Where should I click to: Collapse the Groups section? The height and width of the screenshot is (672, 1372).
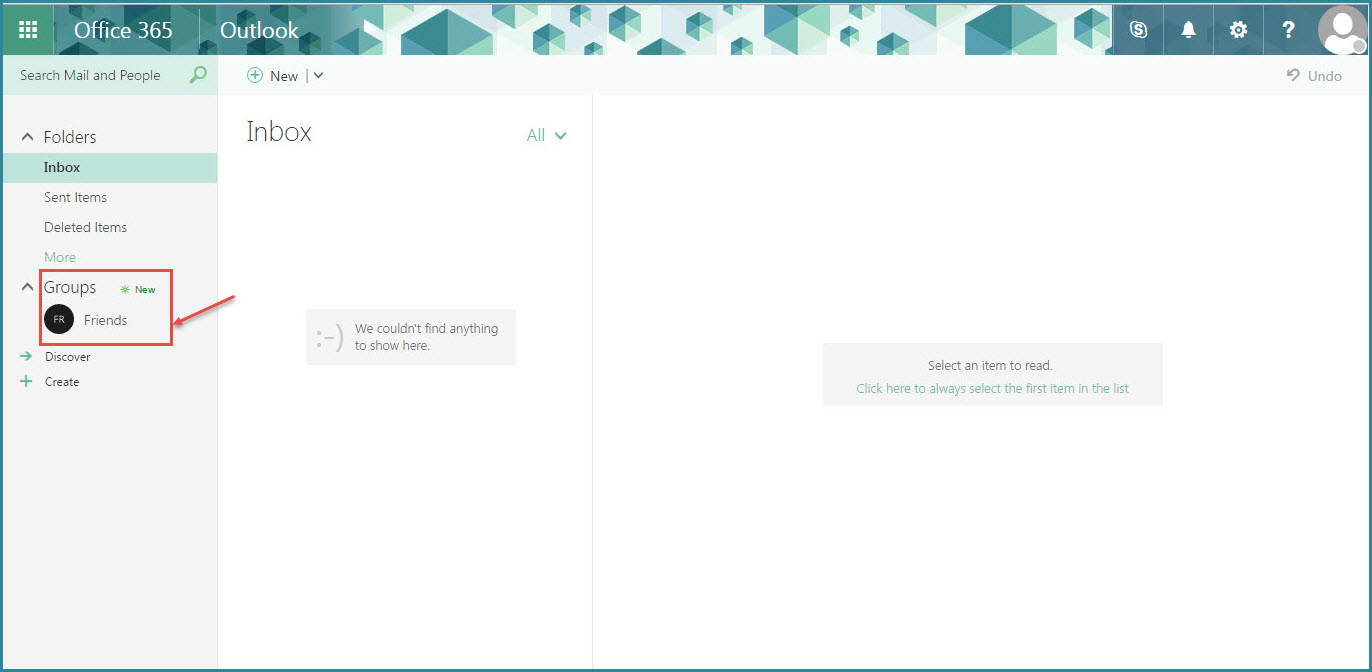[27, 287]
